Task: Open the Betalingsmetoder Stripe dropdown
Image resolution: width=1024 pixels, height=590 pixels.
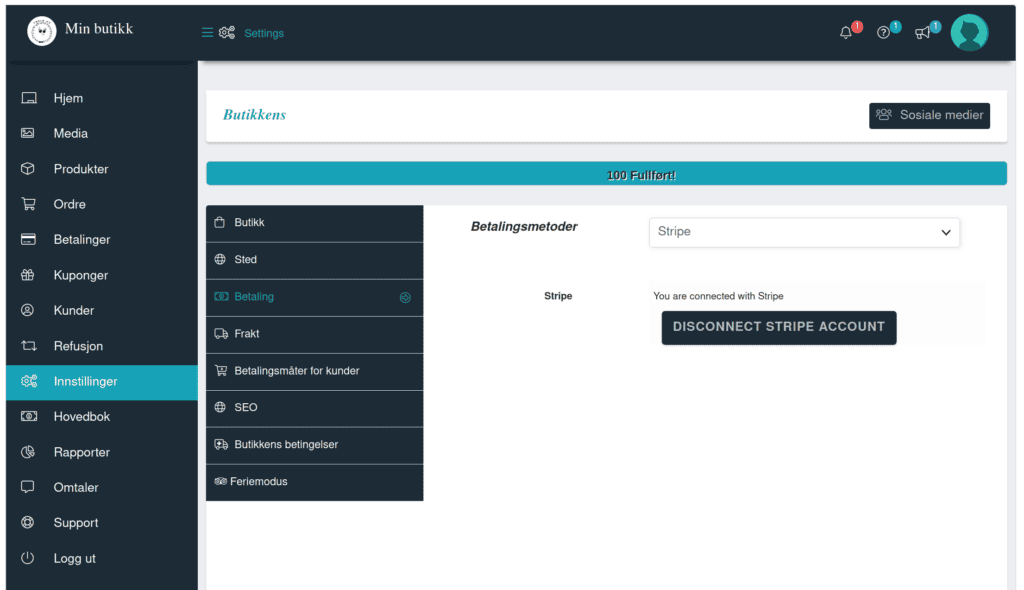Action: click(804, 232)
